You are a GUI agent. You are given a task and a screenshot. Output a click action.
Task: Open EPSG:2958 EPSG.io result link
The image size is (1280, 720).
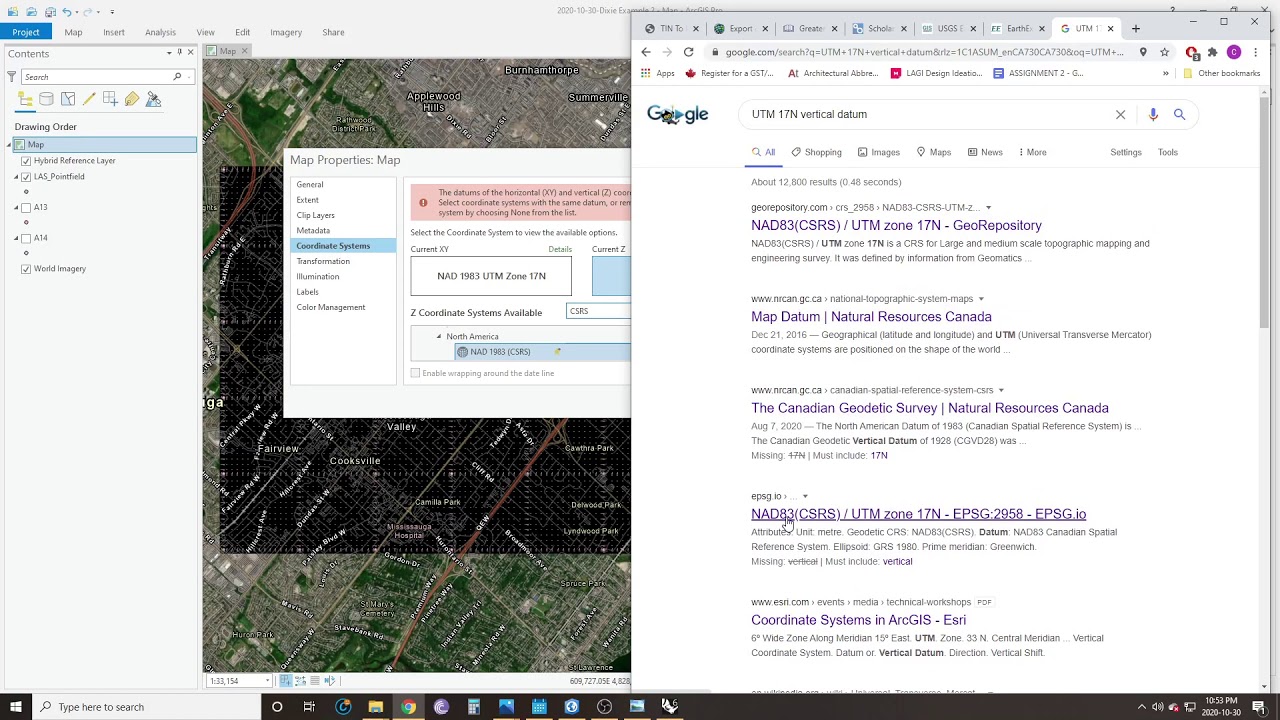pos(918,514)
